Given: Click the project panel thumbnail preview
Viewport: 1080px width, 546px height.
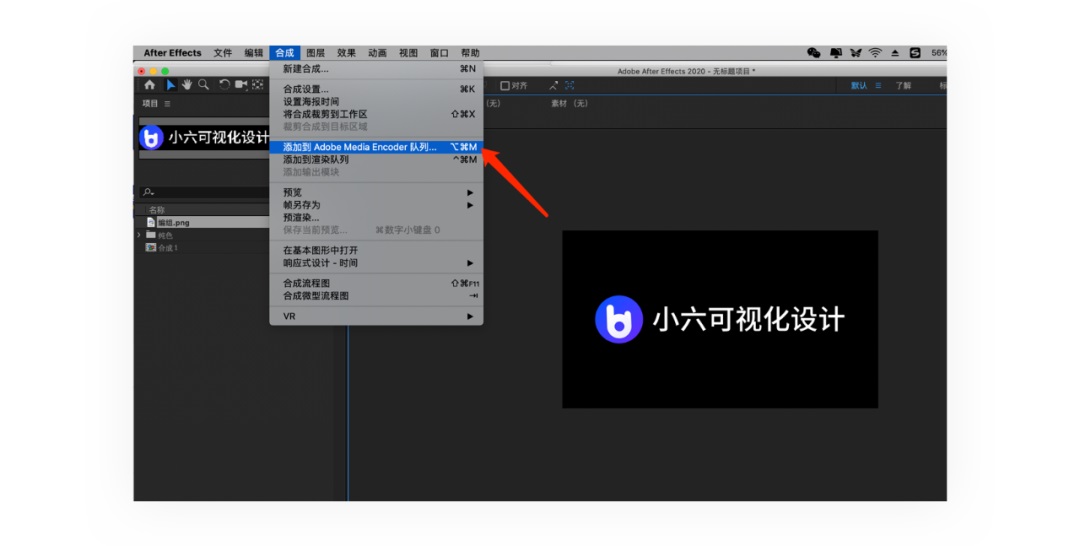Looking at the screenshot, I should (x=205, y=138).
